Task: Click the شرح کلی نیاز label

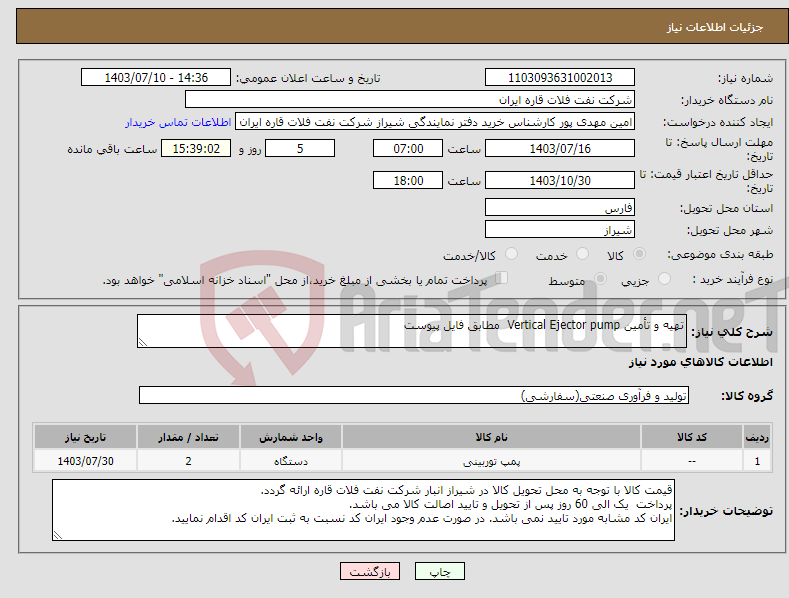Action: pyautogui.click(x=732, y=332)
